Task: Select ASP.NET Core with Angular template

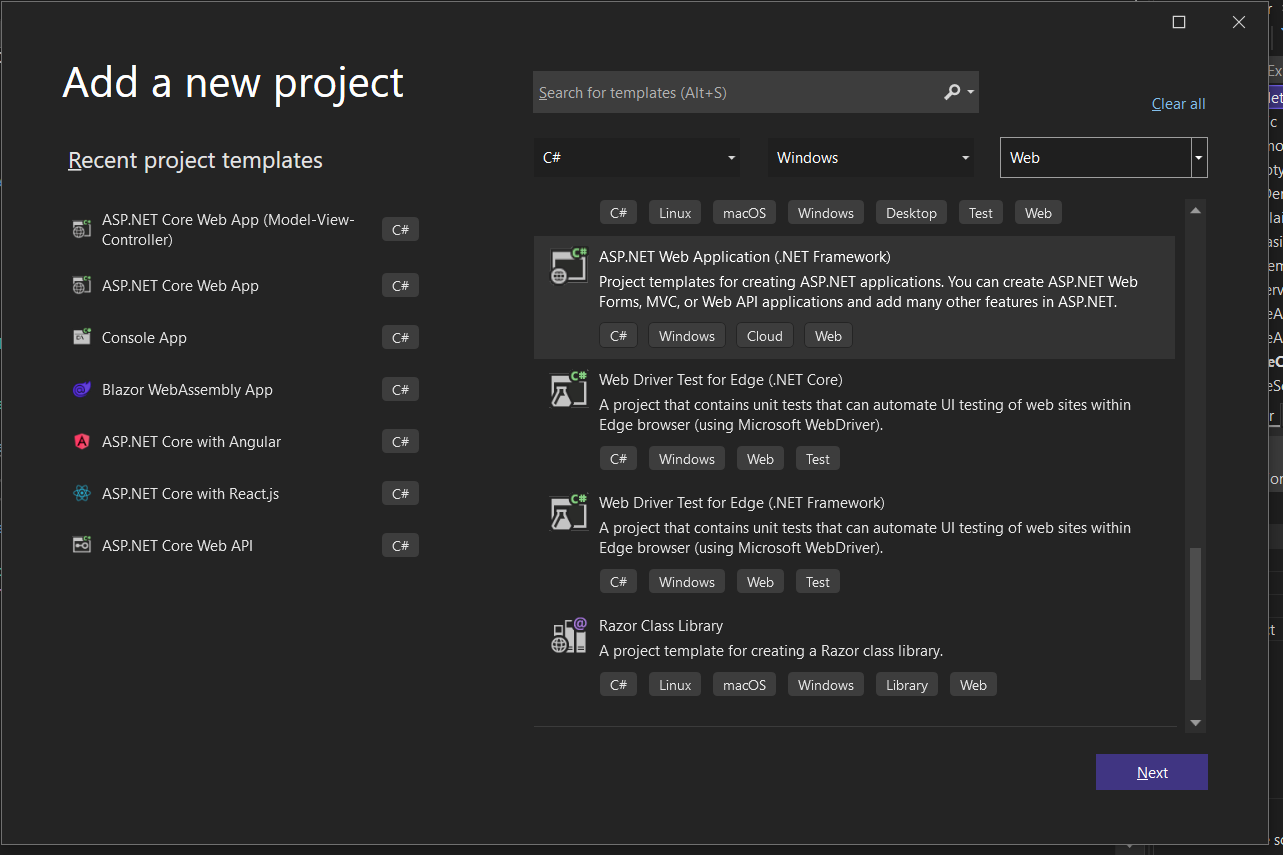Action: (245, 442)
